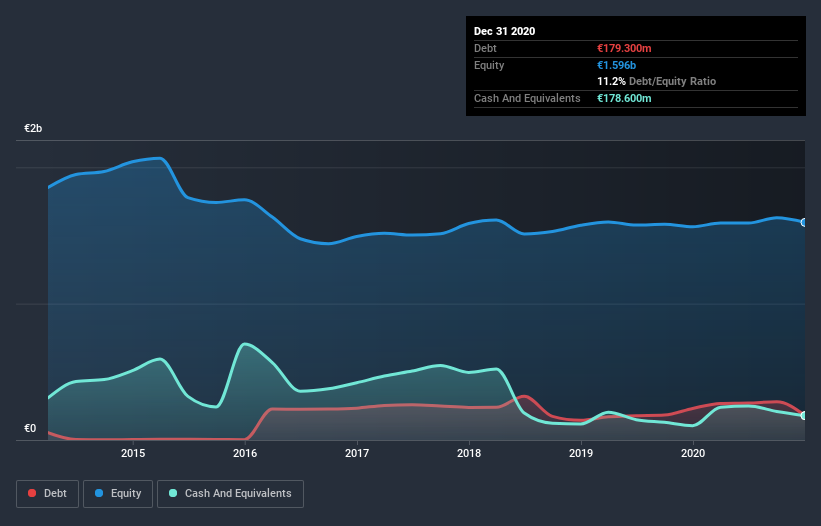This screenshot has height=526, width=821.
Task: Click the tooltip's Cash And Equivalents label
Action: click(527, 98)
